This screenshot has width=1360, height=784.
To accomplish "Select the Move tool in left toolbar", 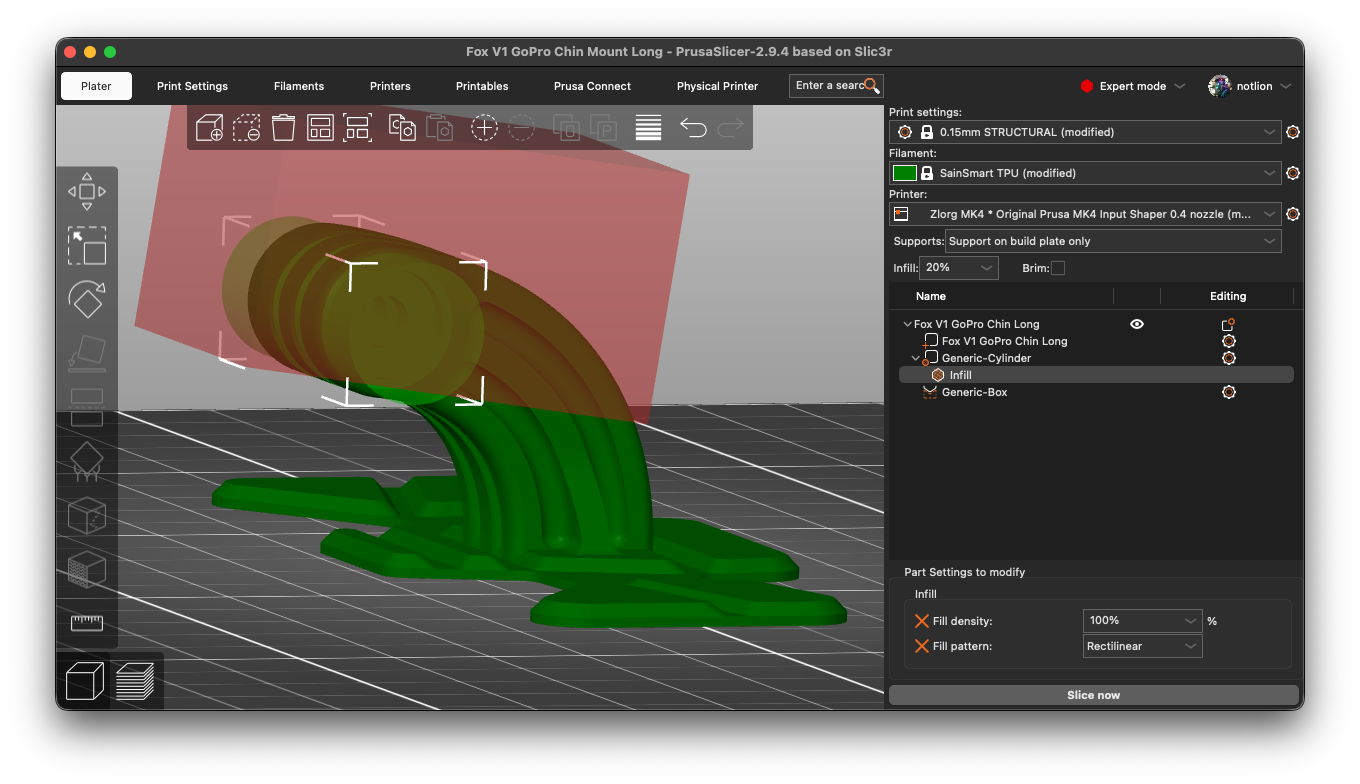I will (87, 191).
